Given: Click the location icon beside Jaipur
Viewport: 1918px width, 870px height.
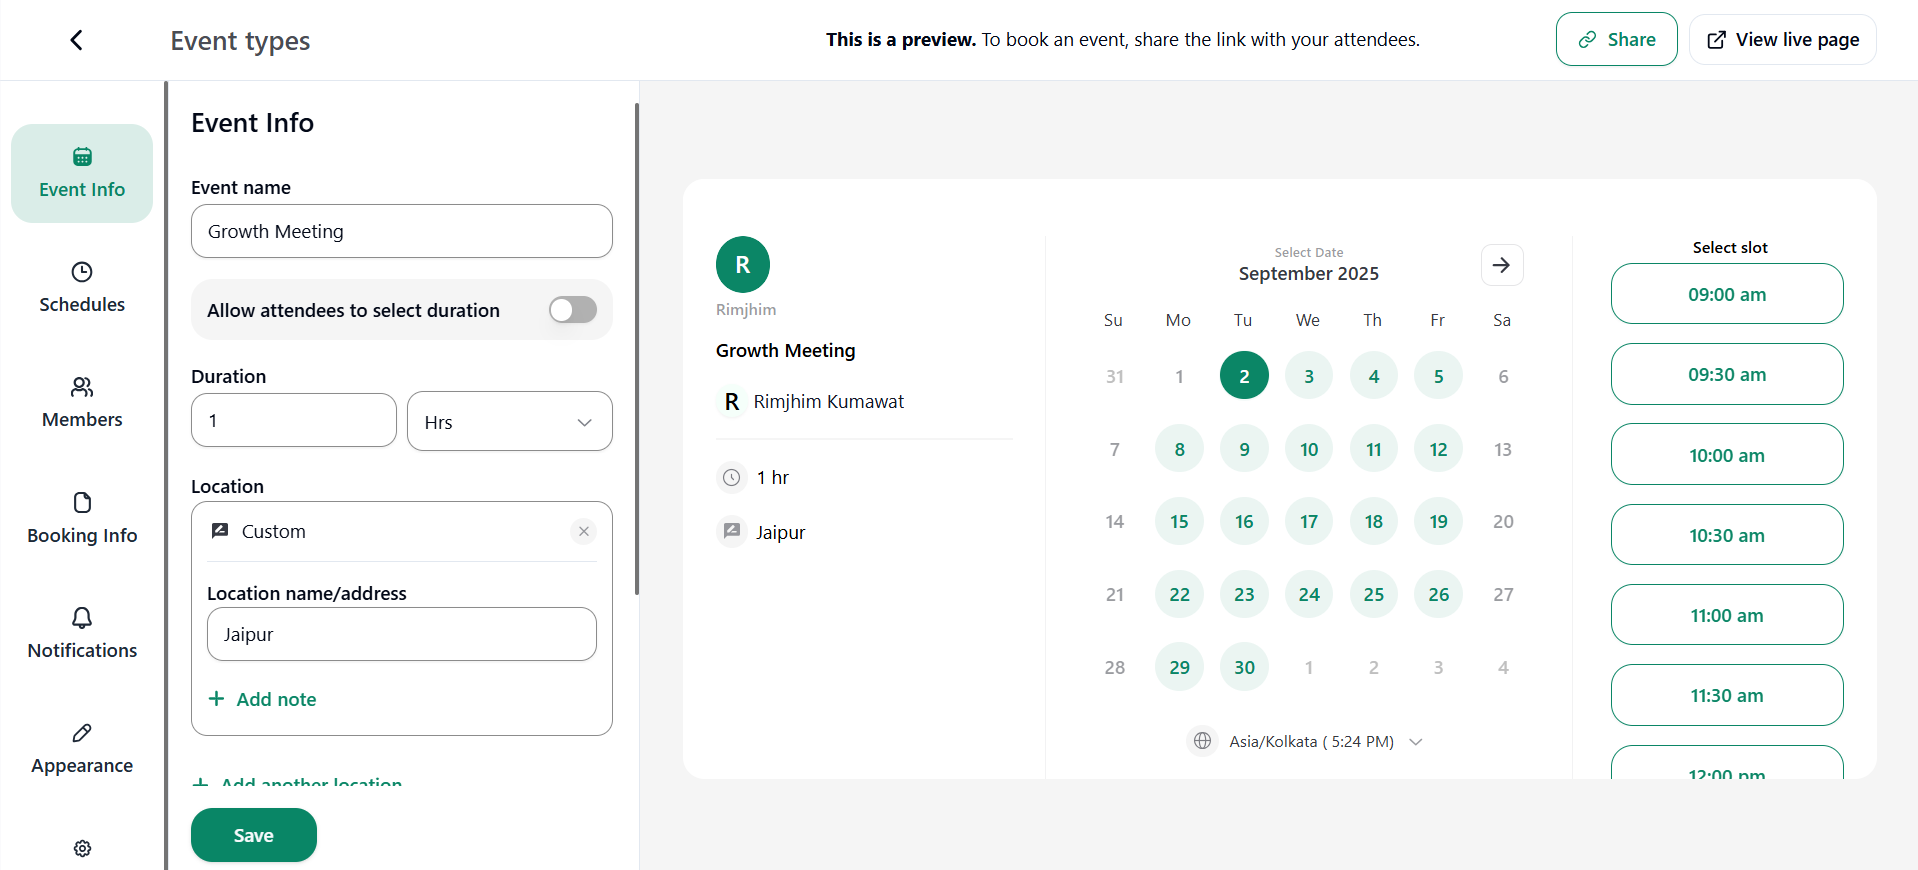Looking at the screenshot, I should [x=732, y=531].
